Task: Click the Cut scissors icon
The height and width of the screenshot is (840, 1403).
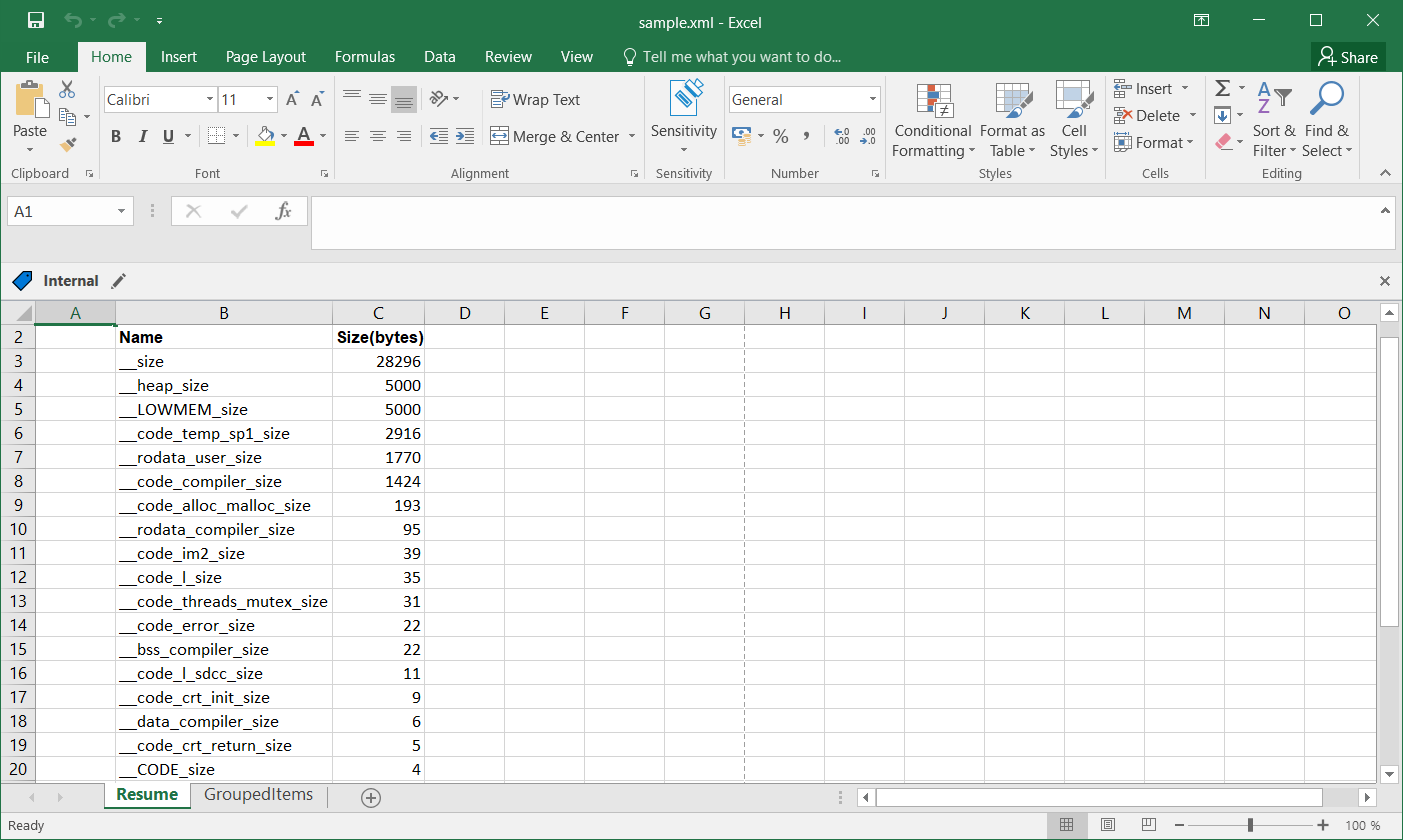Action: point(68,90)
